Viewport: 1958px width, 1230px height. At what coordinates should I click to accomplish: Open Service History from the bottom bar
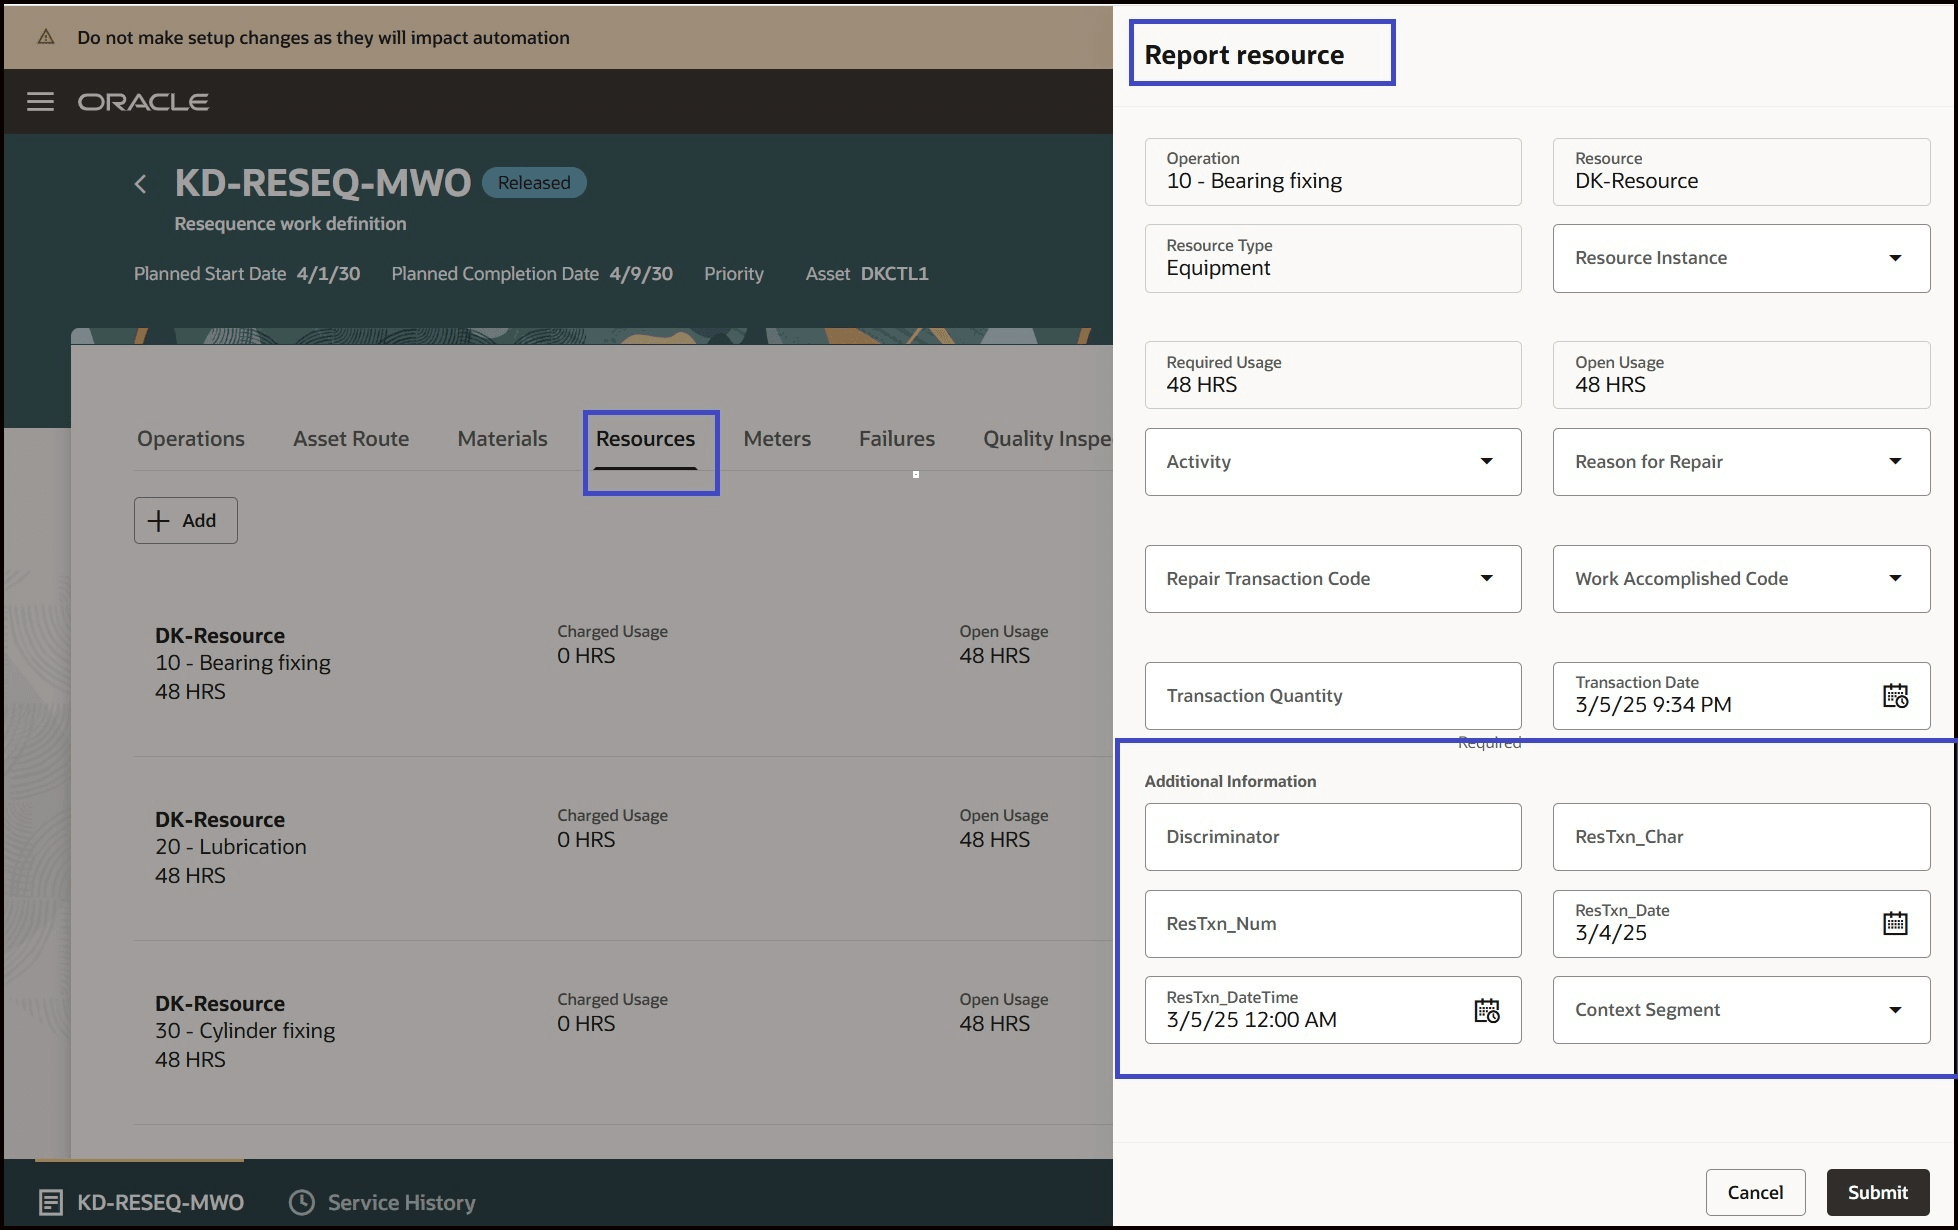[382, 1202]
